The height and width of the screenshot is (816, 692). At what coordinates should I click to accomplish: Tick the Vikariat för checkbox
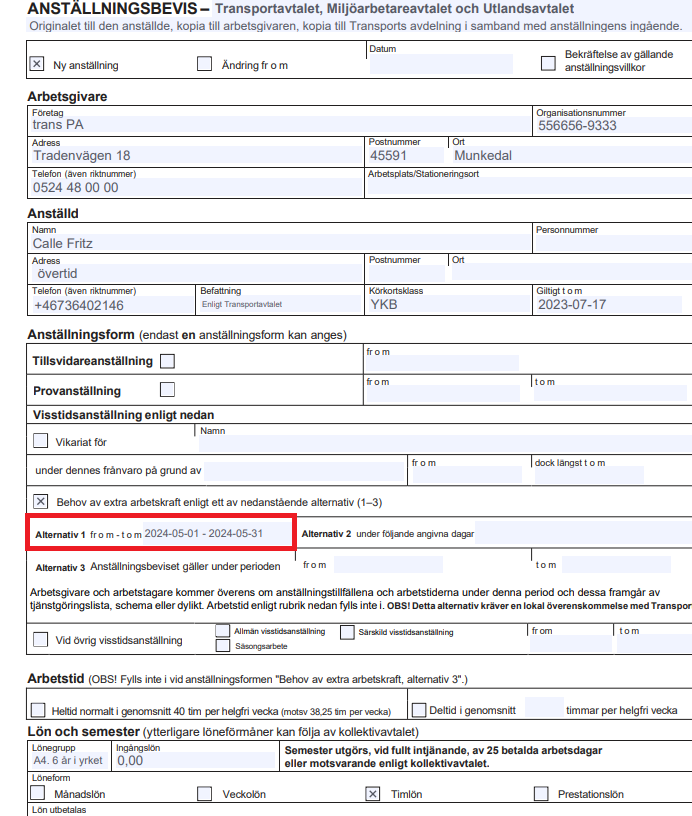pyautogui.click(x=41, y=441)
